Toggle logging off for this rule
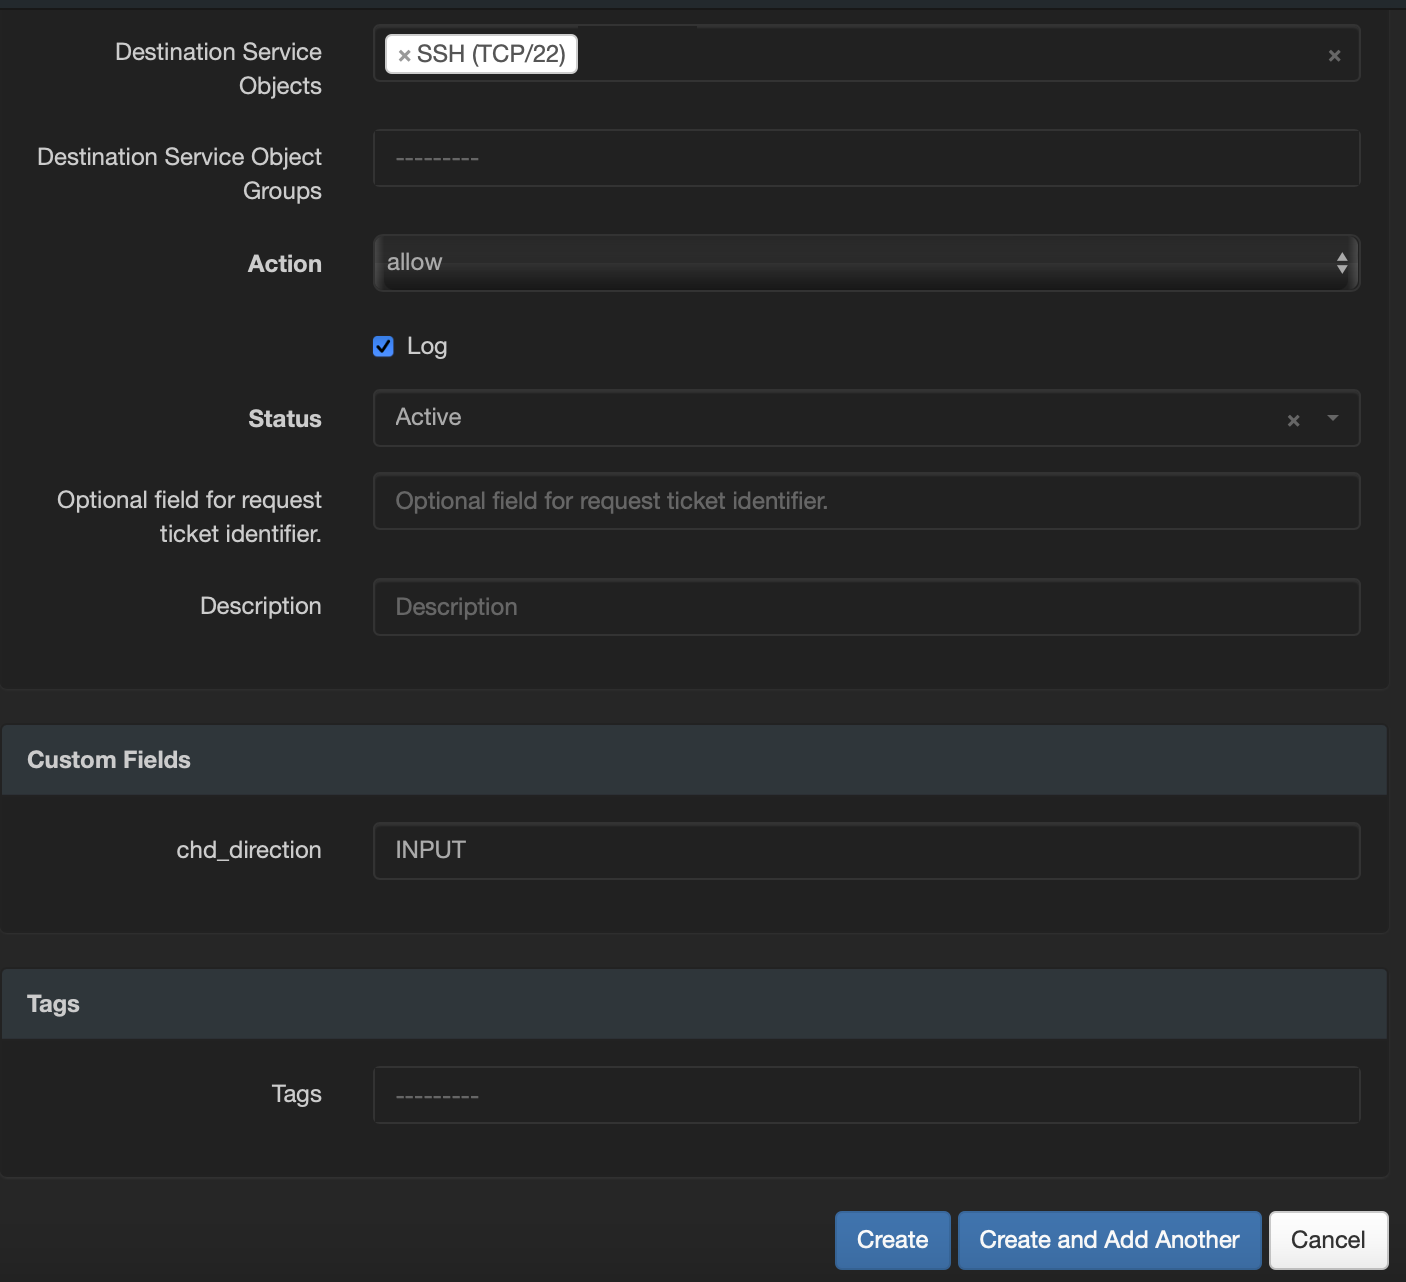Viewport: 1406px width, 1282px height. (383, 346)
